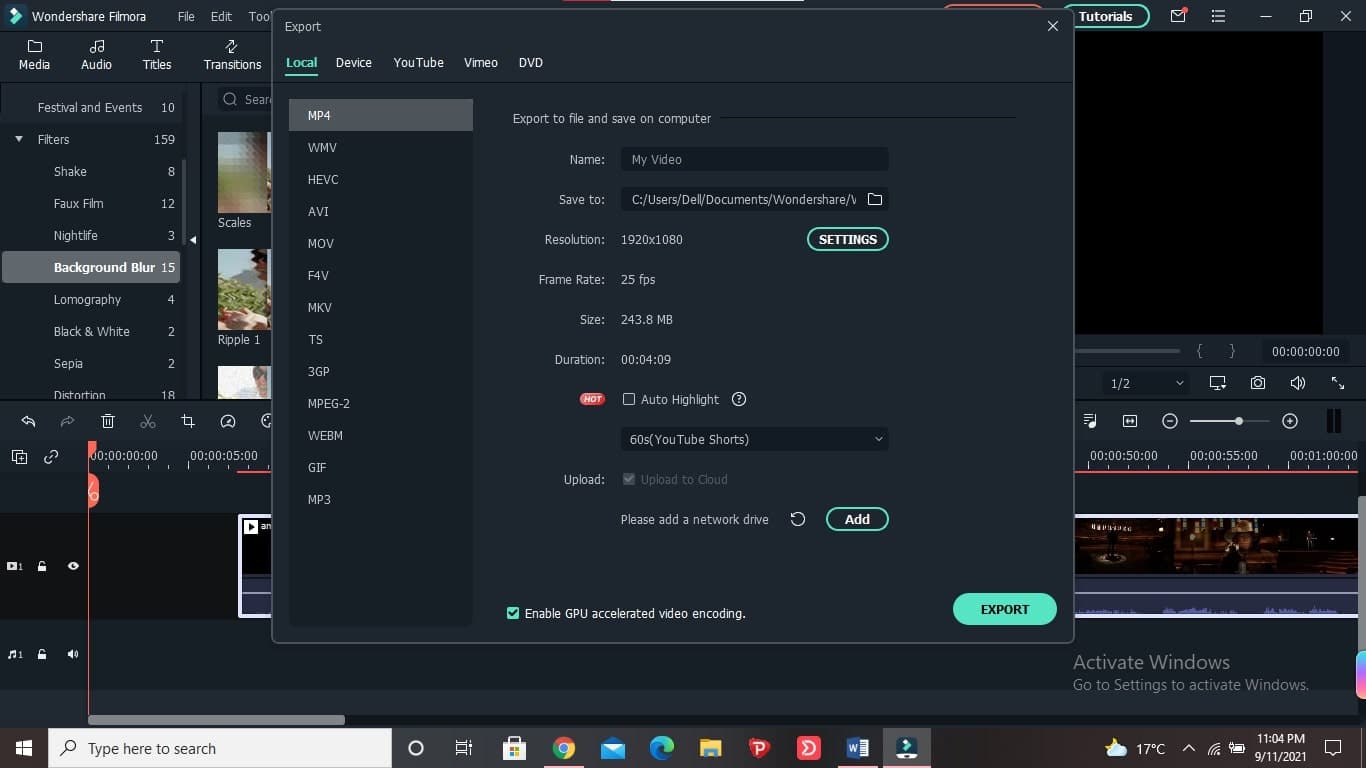1366x768 pixels.
Task: Enable the Auto Highlight checkbox
Action: pos(629,399)
